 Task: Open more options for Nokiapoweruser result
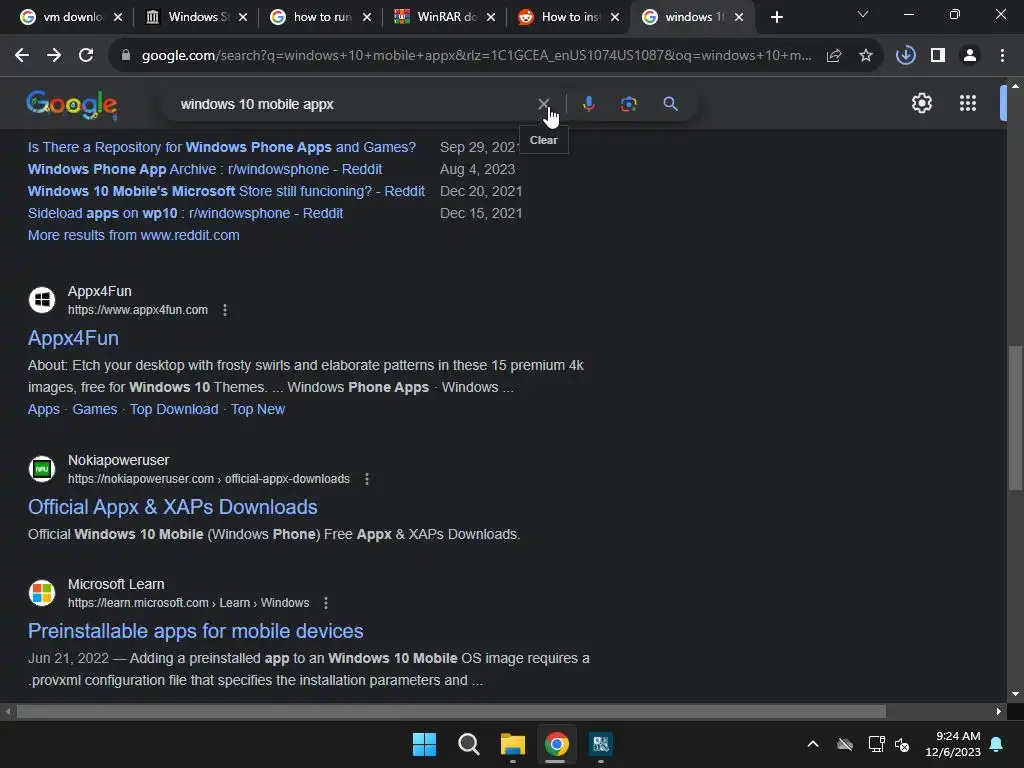367,479
